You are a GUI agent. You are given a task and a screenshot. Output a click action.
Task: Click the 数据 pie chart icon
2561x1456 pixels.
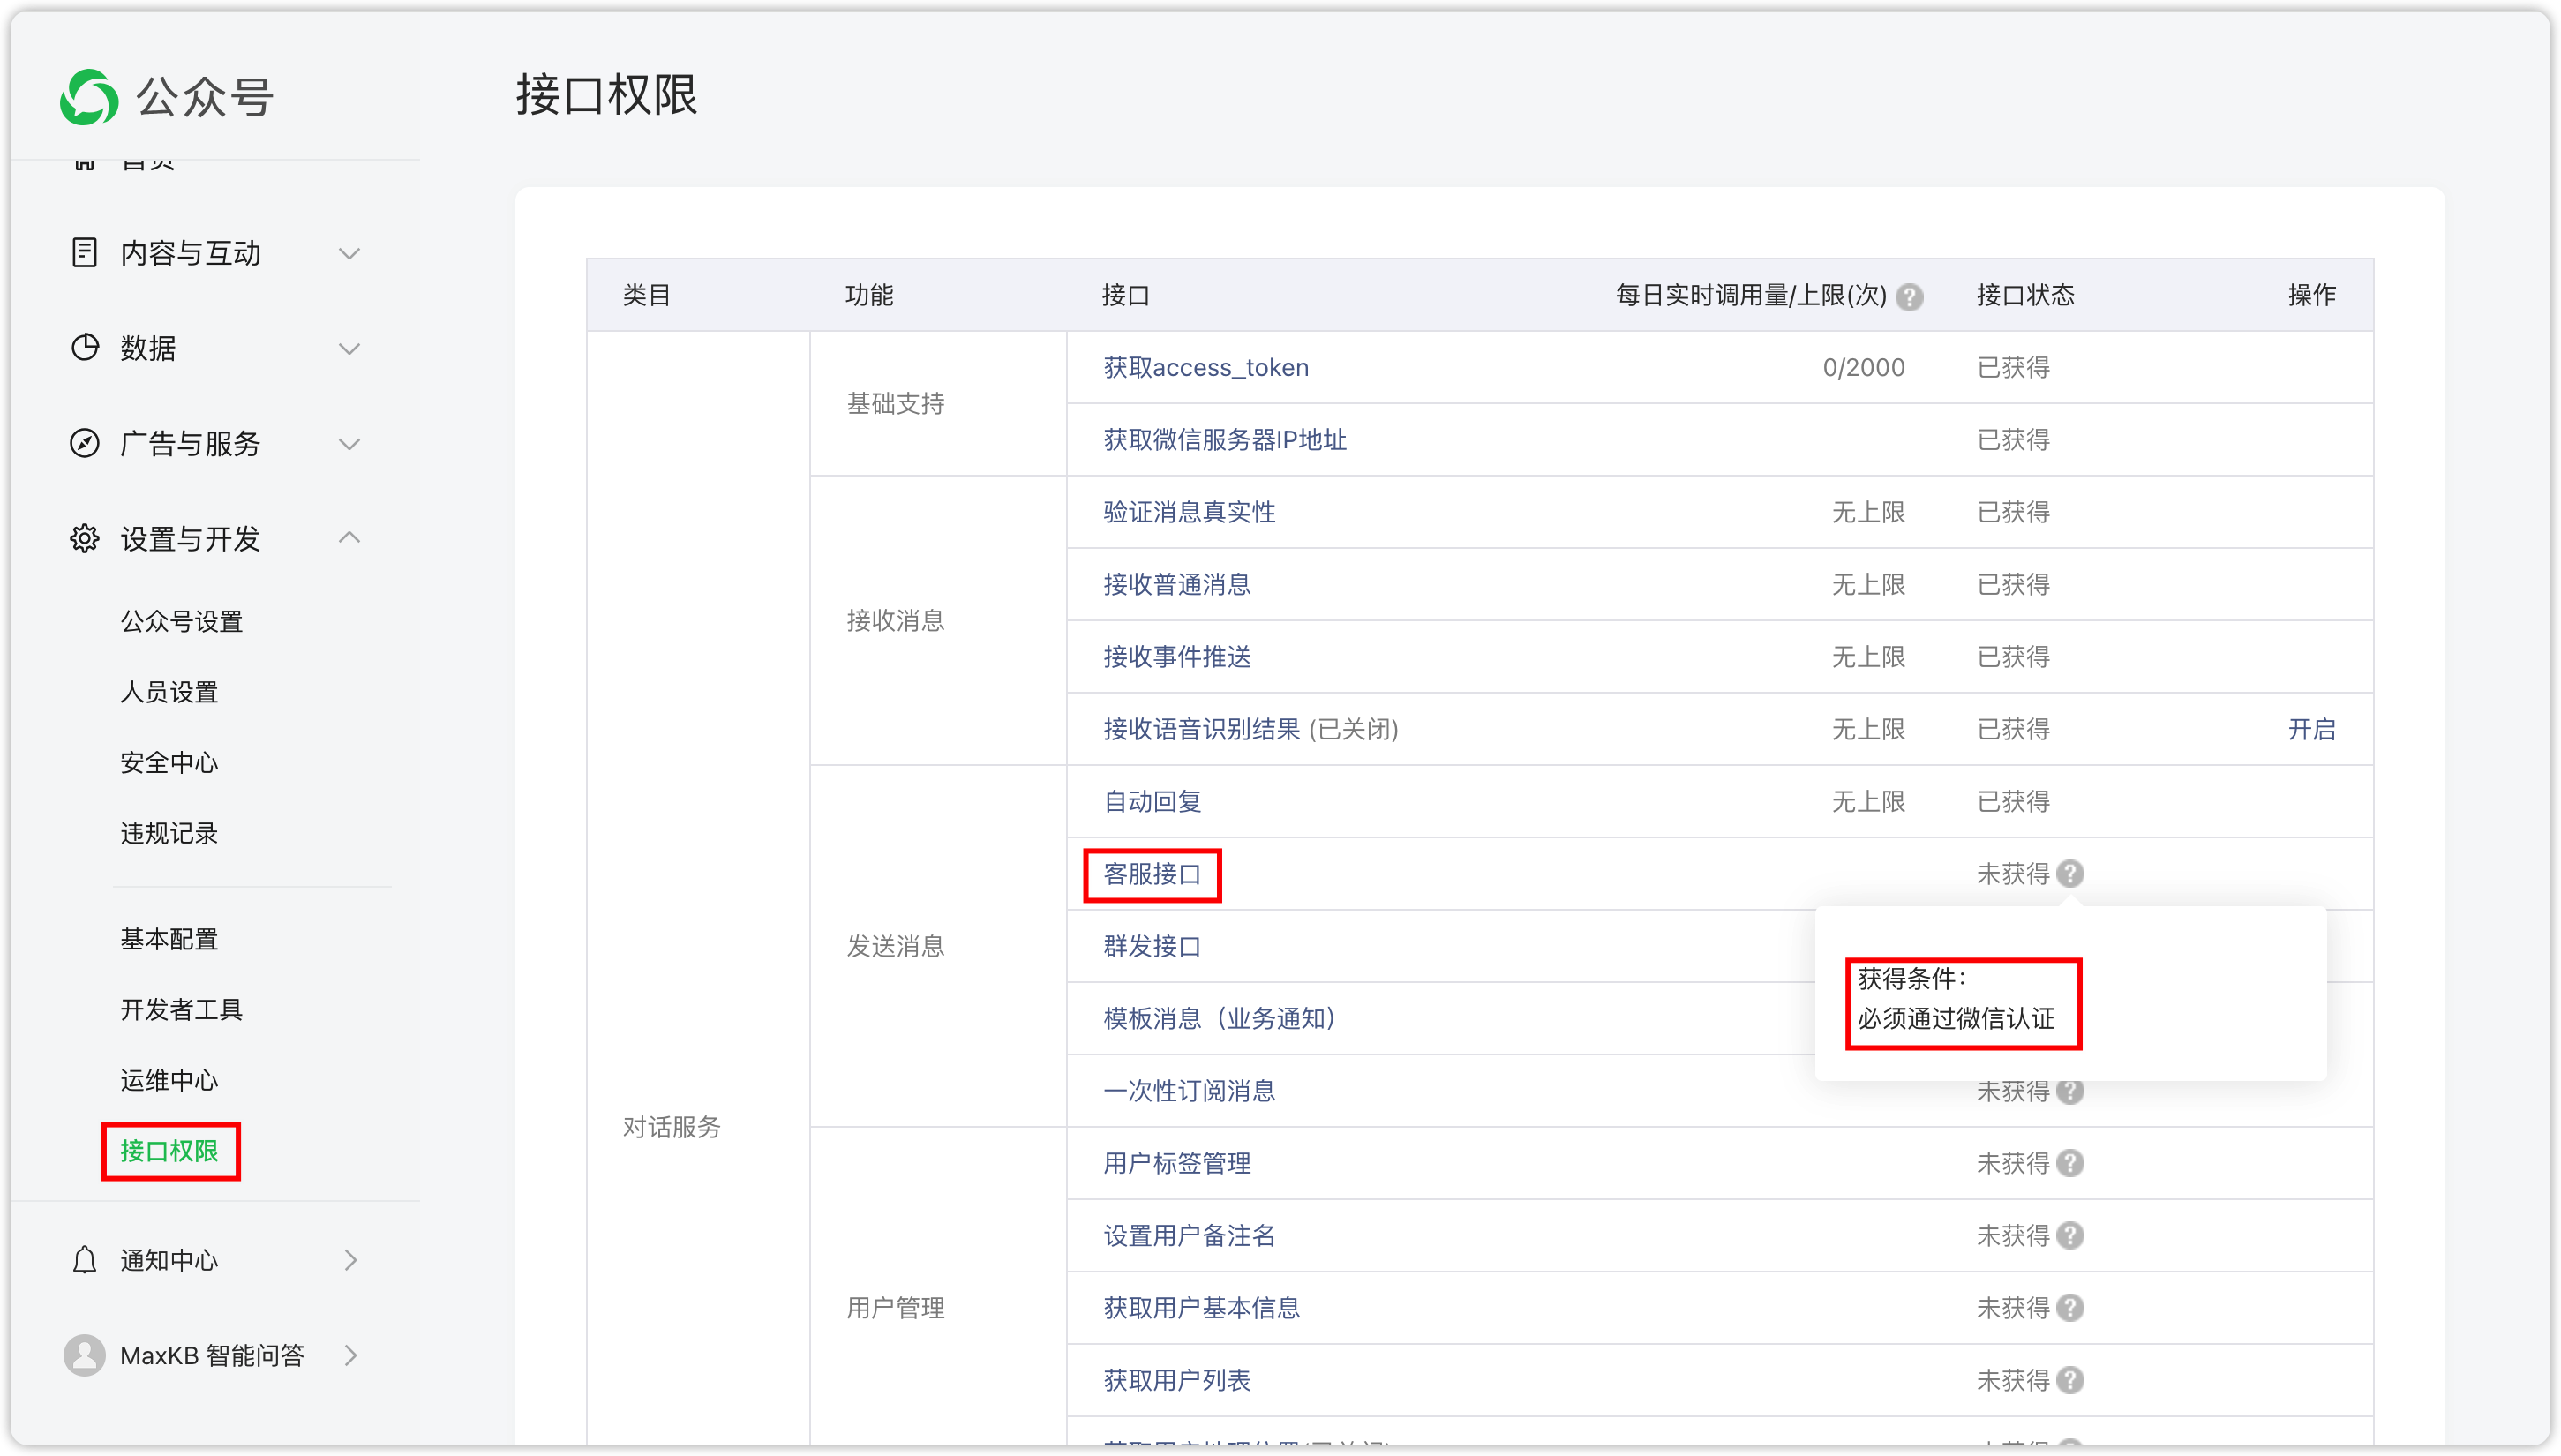click(85, 348)
